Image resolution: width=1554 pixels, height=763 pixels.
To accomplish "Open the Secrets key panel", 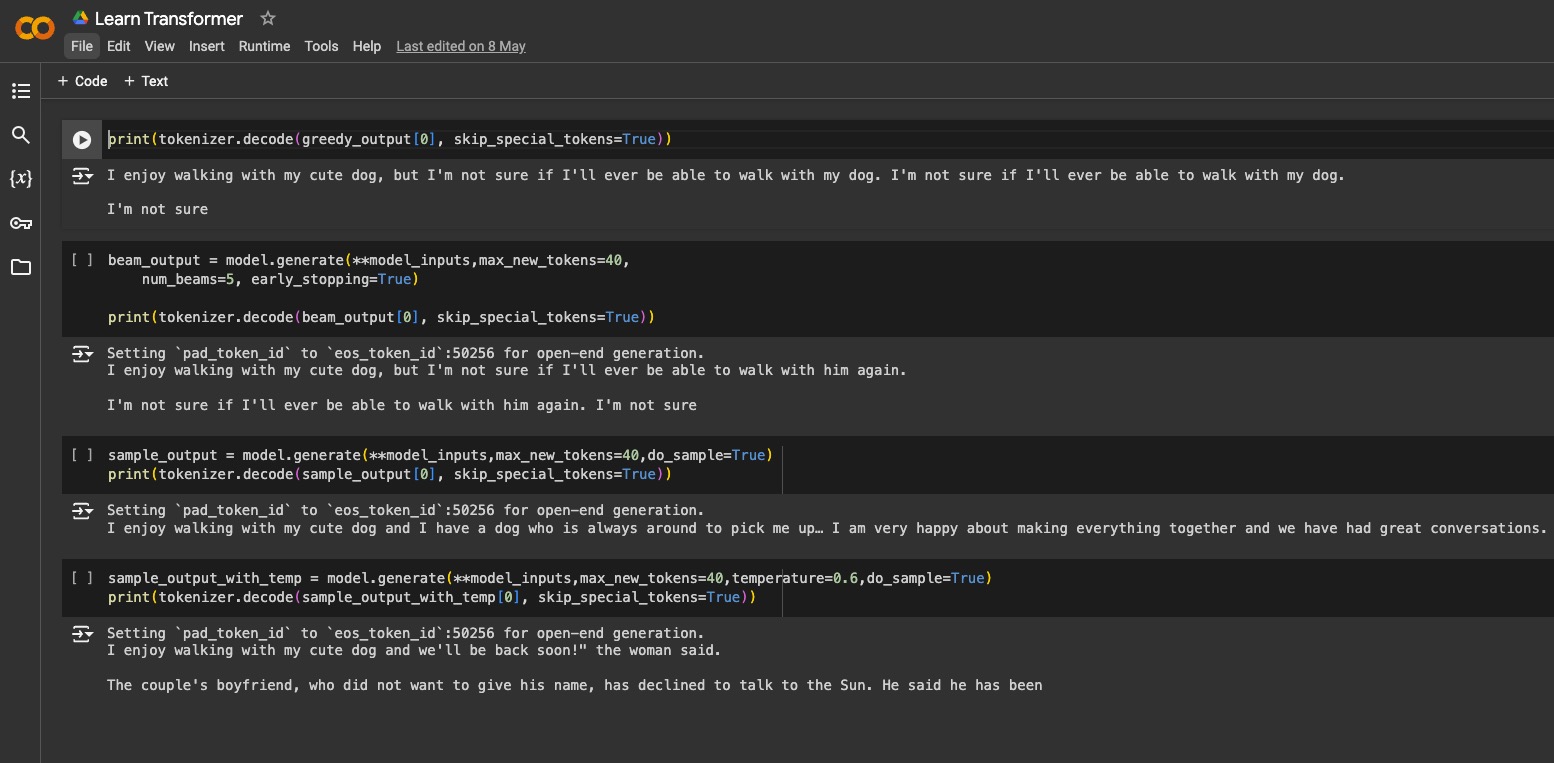I will (21, 223).
